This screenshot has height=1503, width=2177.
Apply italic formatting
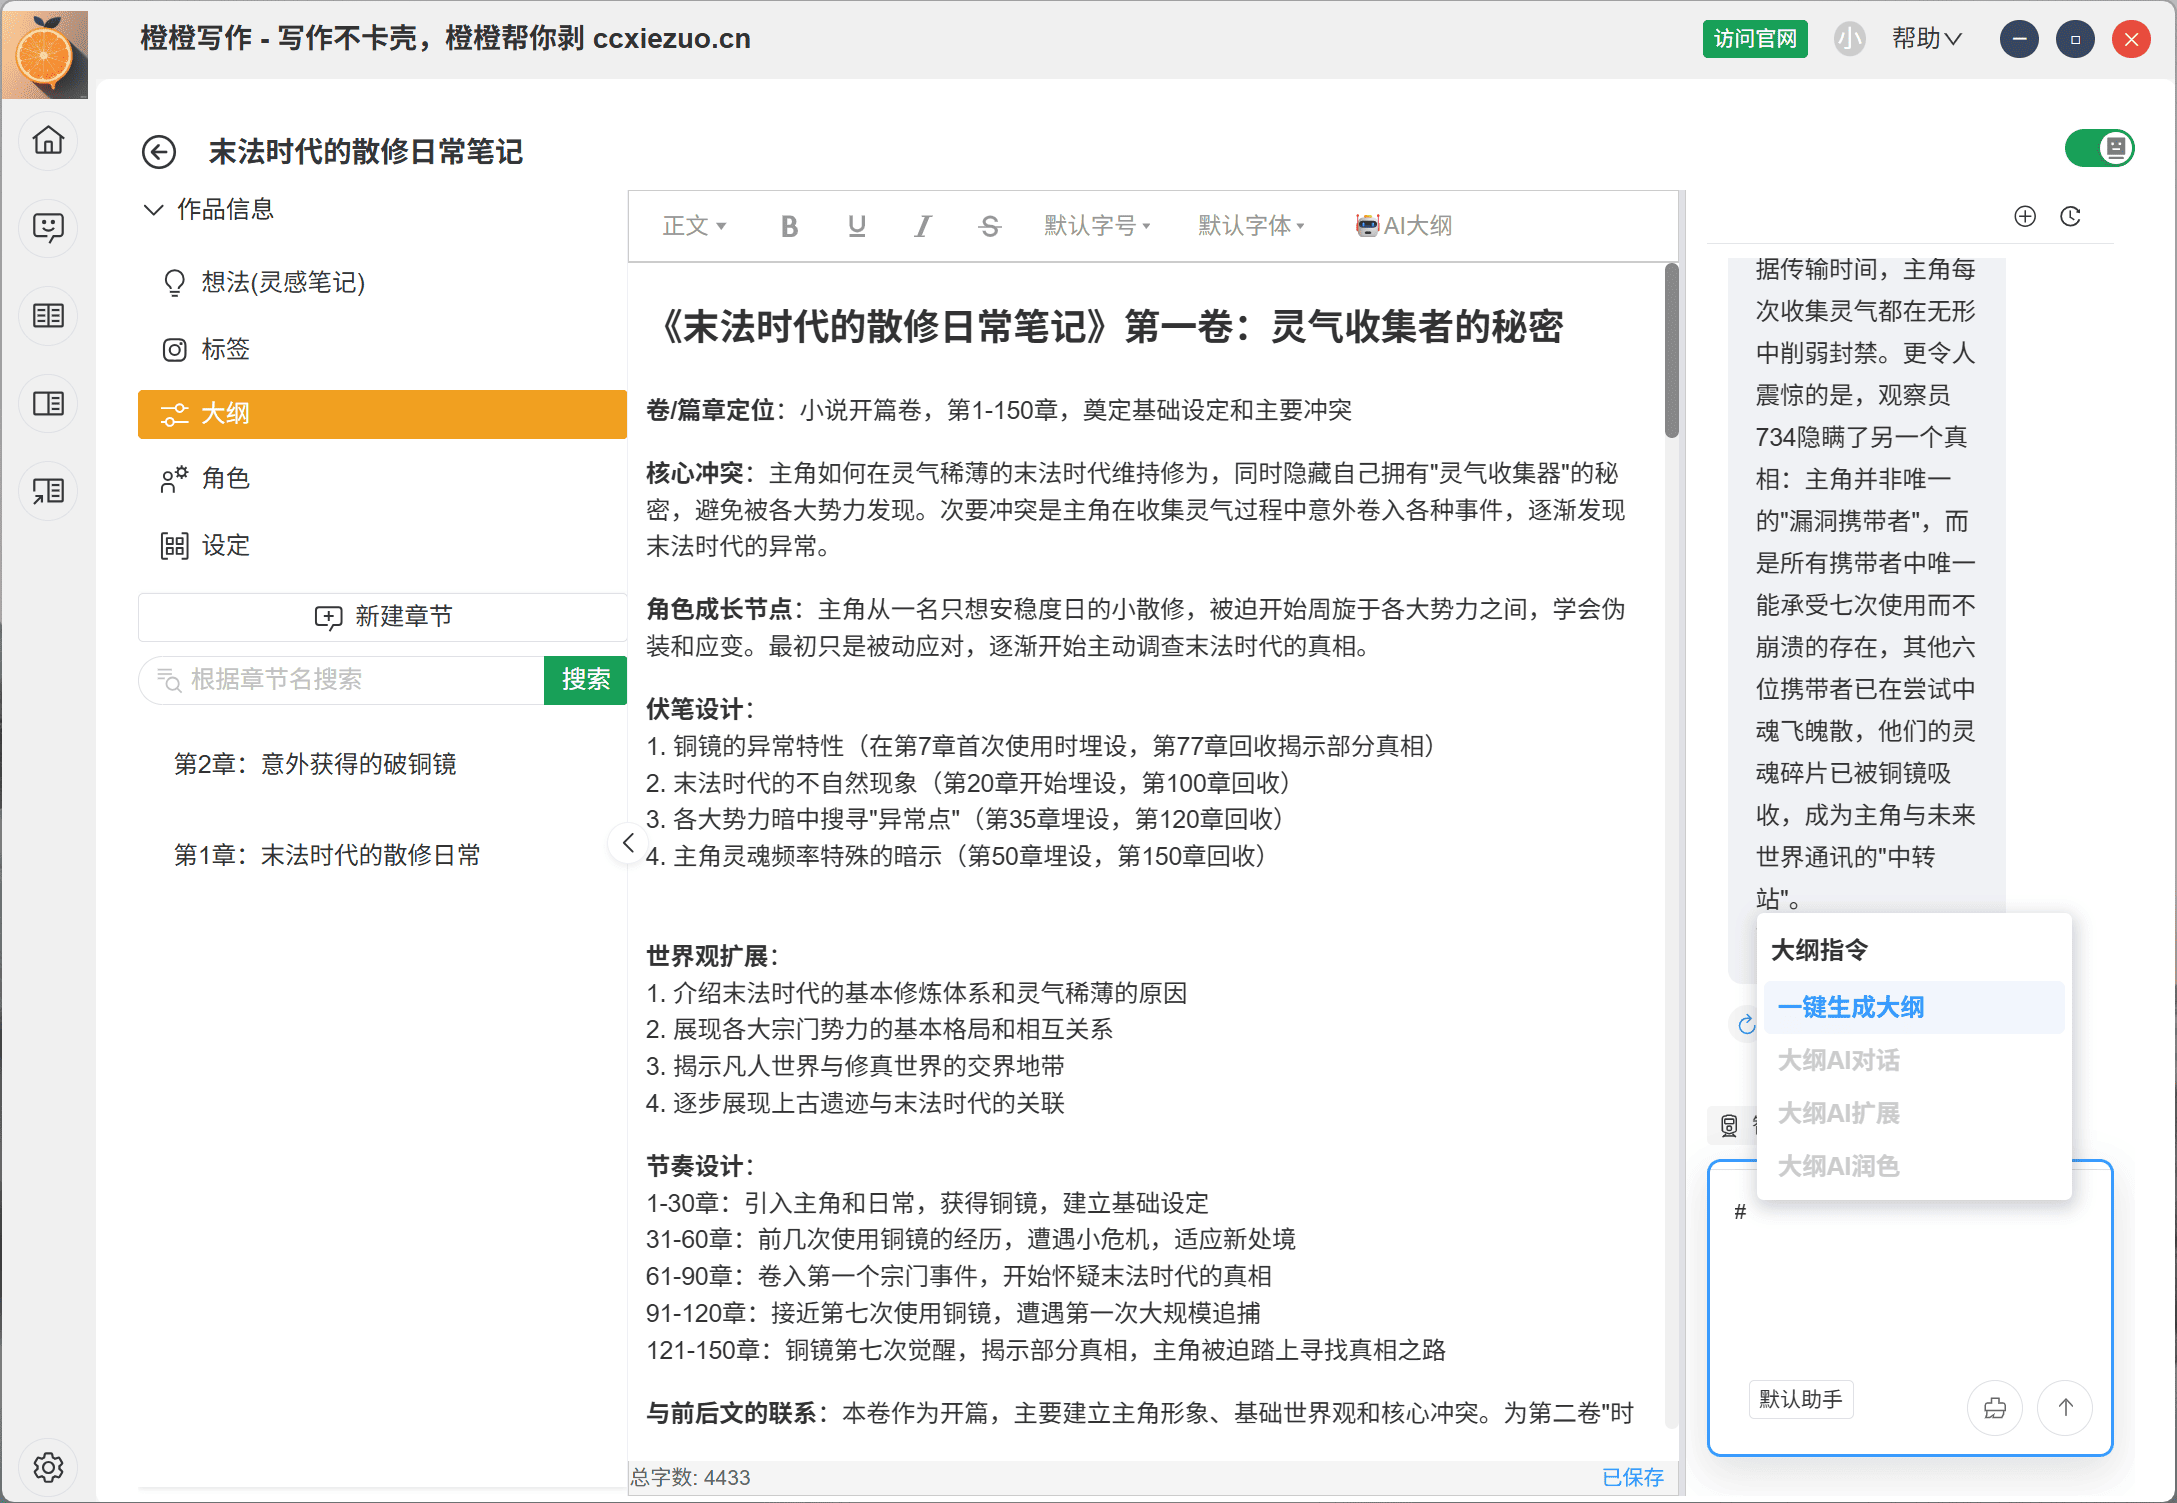[922, 226]
